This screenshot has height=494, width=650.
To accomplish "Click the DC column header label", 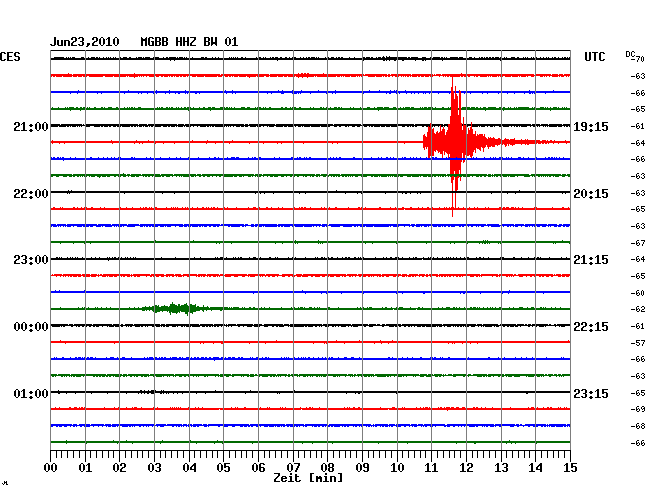I will point(630,54).
